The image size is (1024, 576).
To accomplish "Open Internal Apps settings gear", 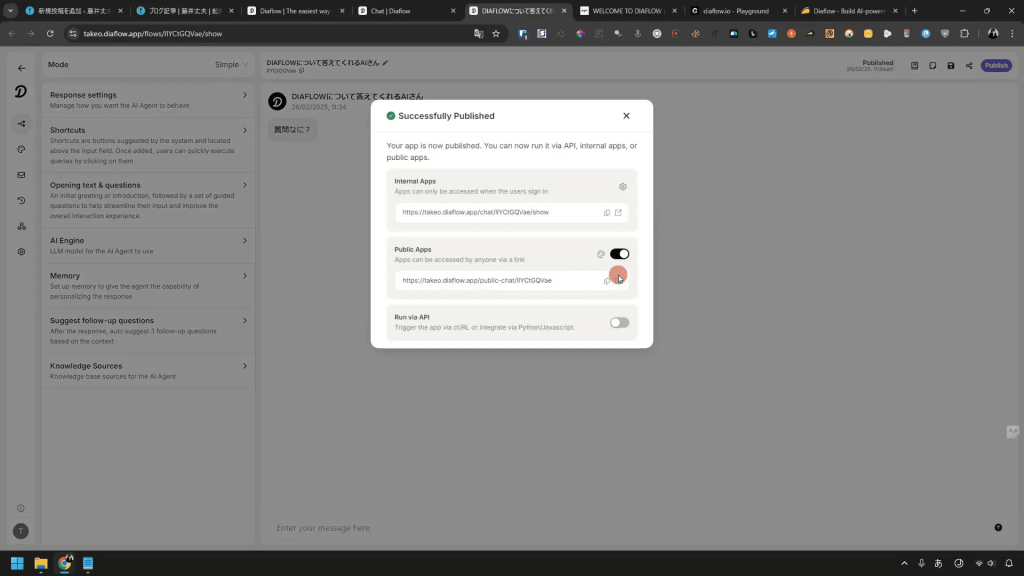I will [x=622, y=187].
